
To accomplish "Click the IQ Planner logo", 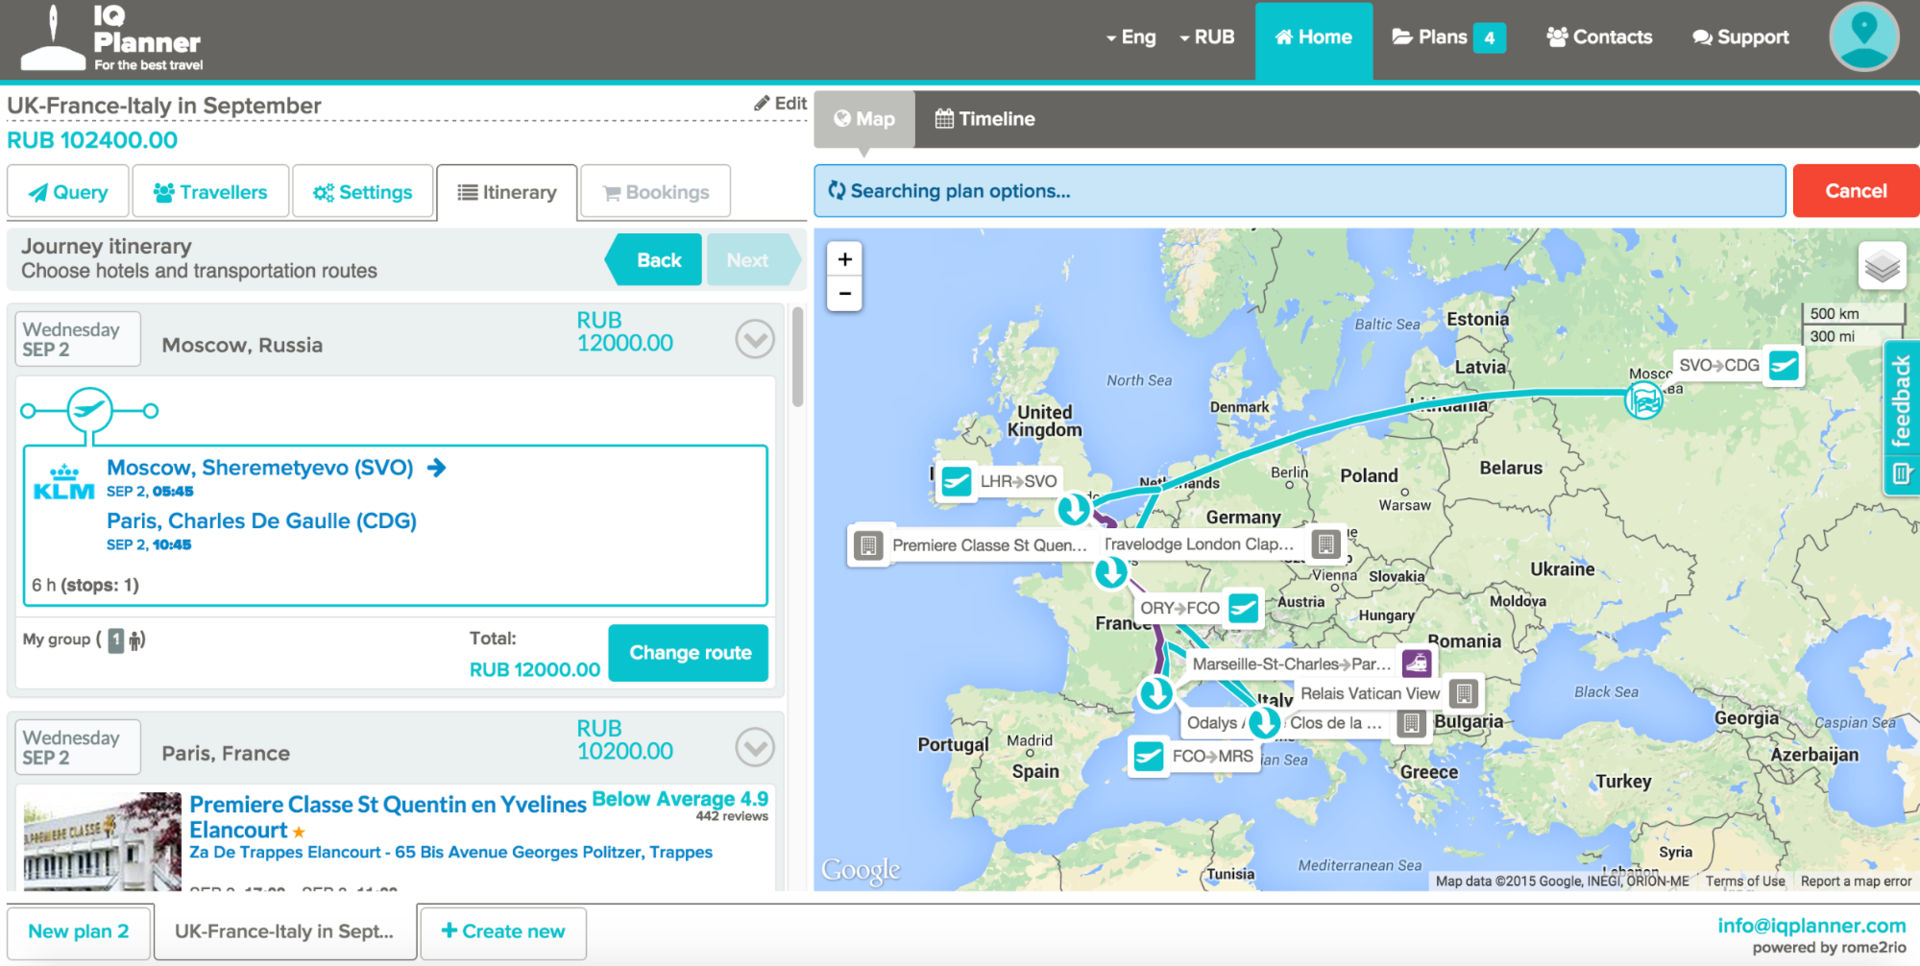I will tap(112, 38).
